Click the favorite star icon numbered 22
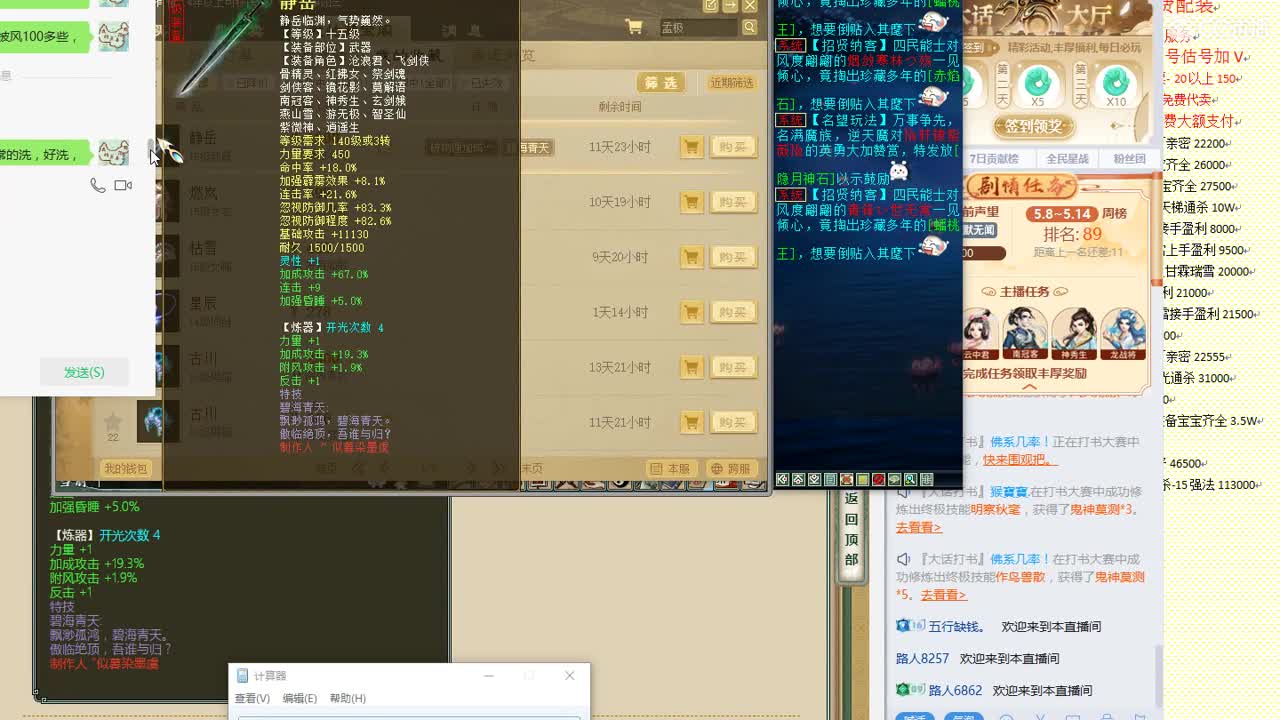Viewport: 1280px width, 720px height. [x=113, y=422]
